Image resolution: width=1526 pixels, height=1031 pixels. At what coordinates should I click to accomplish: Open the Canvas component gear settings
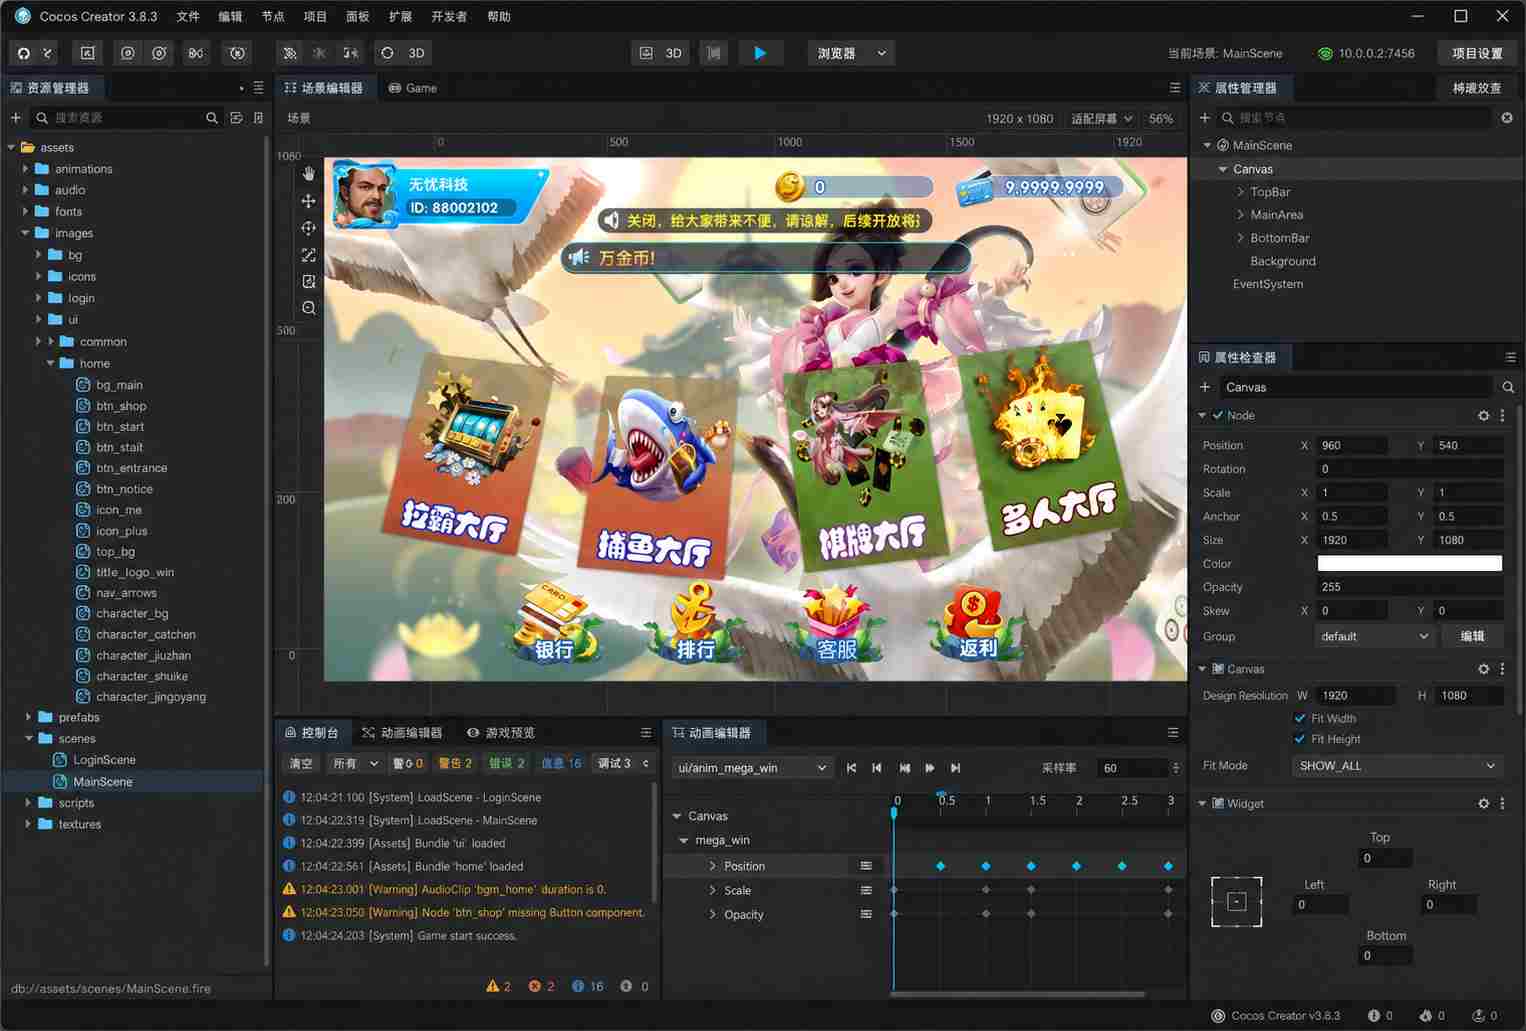(x=1483, y=669)
